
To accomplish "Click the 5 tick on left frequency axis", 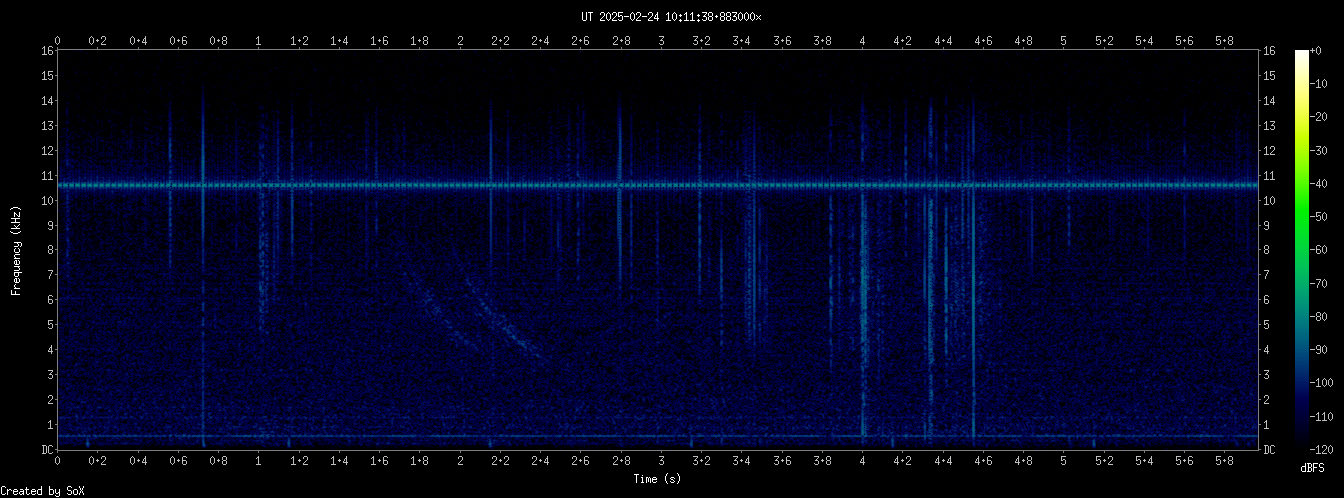I will click(50, 325).
